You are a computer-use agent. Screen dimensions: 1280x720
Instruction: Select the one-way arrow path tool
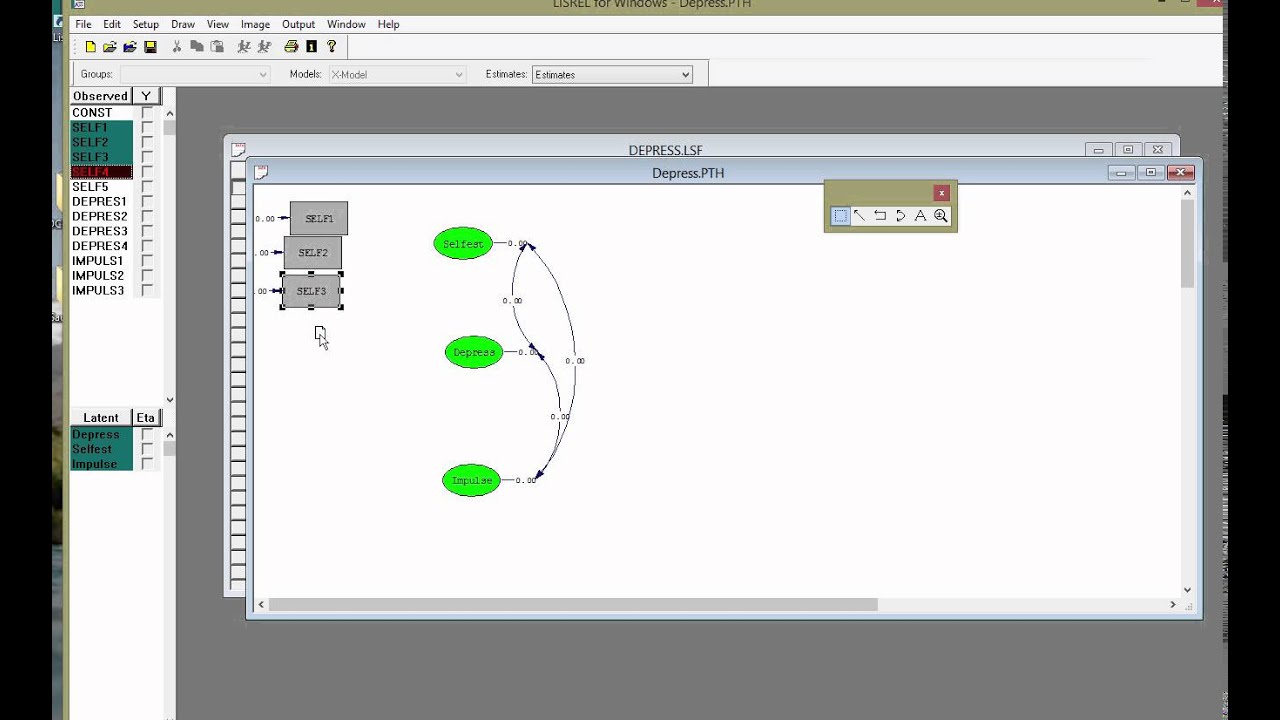pyautogui.click(x=860, y=216)
